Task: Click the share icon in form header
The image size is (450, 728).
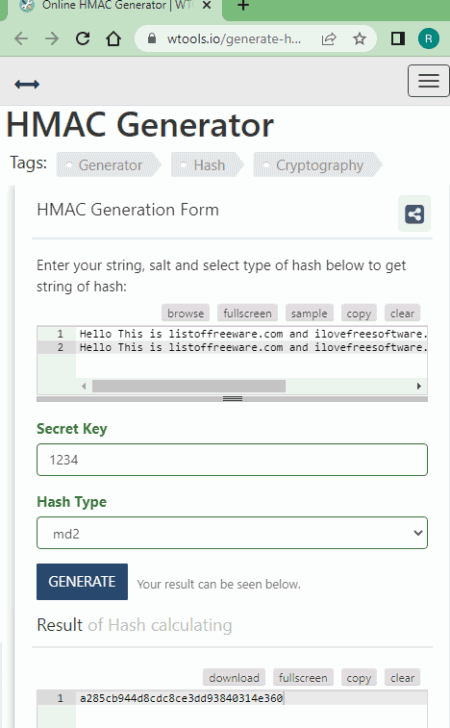Action: pos(414,214)
